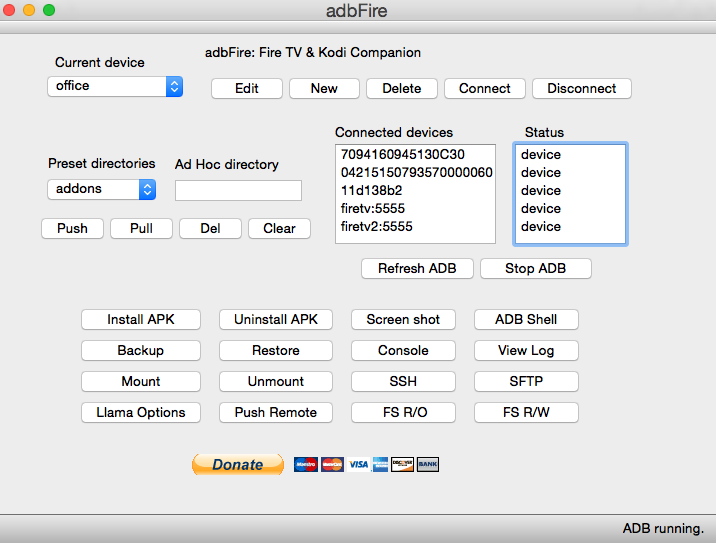Click the Edit device button

(x=247, y=89)
